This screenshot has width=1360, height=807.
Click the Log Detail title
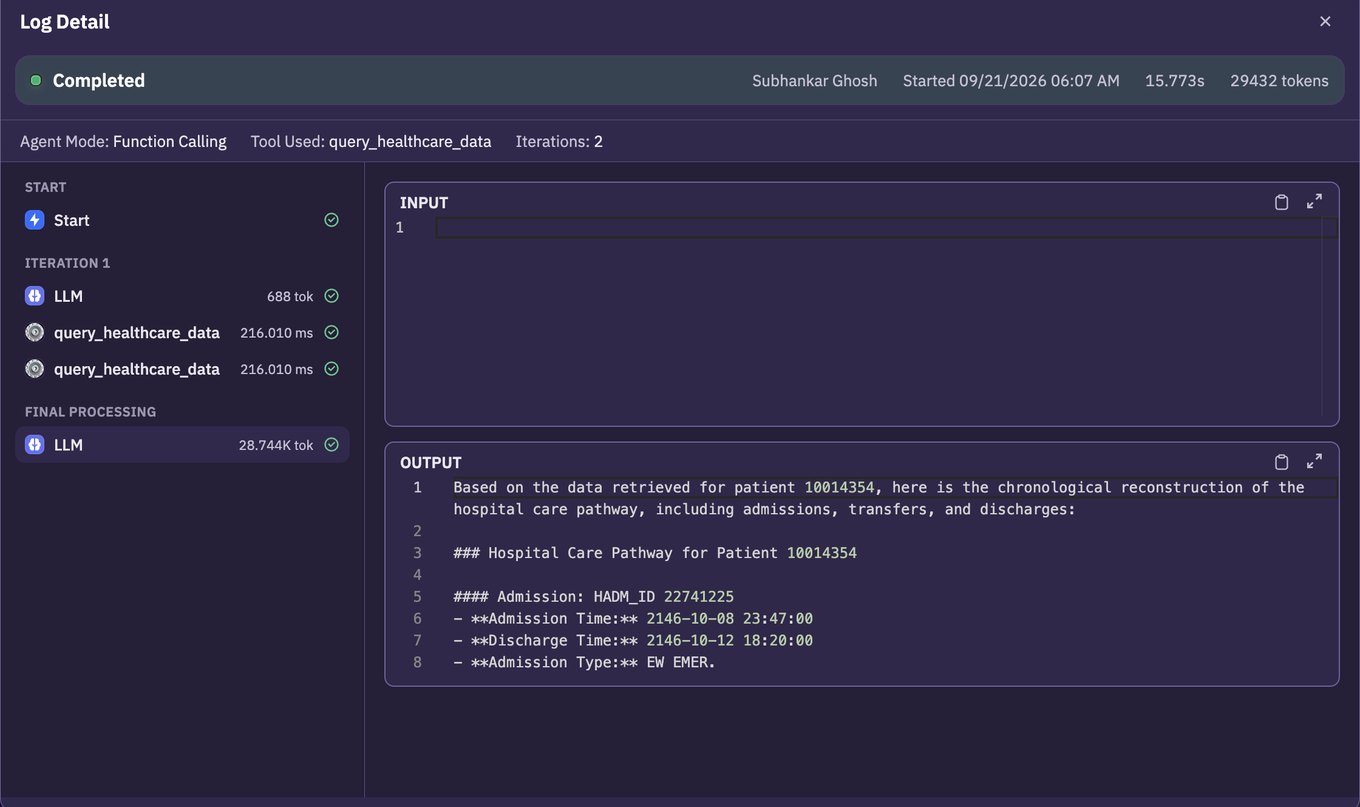[x=65, y=22]
